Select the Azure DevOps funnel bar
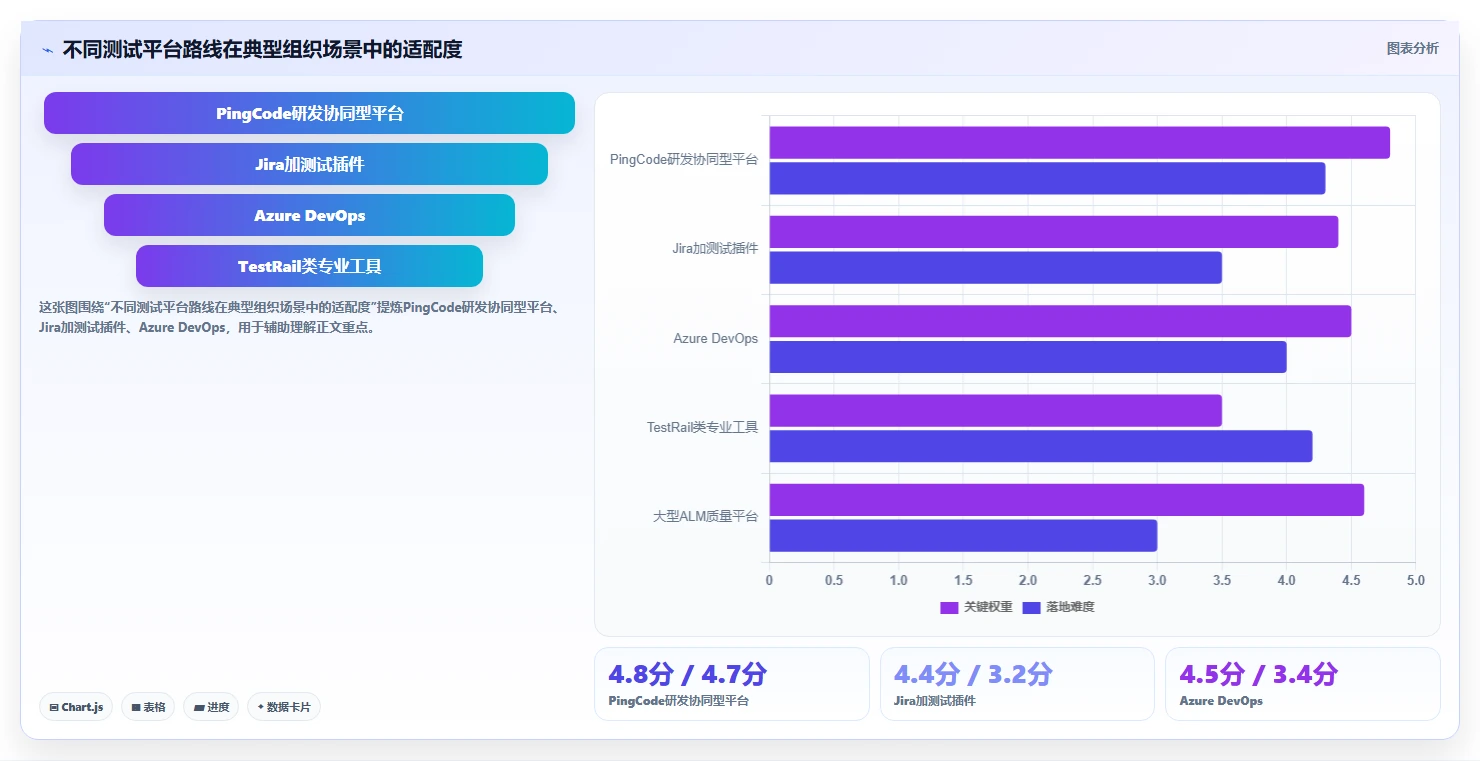The height and width of the screenshot is (761, 1480). (309, 215)
